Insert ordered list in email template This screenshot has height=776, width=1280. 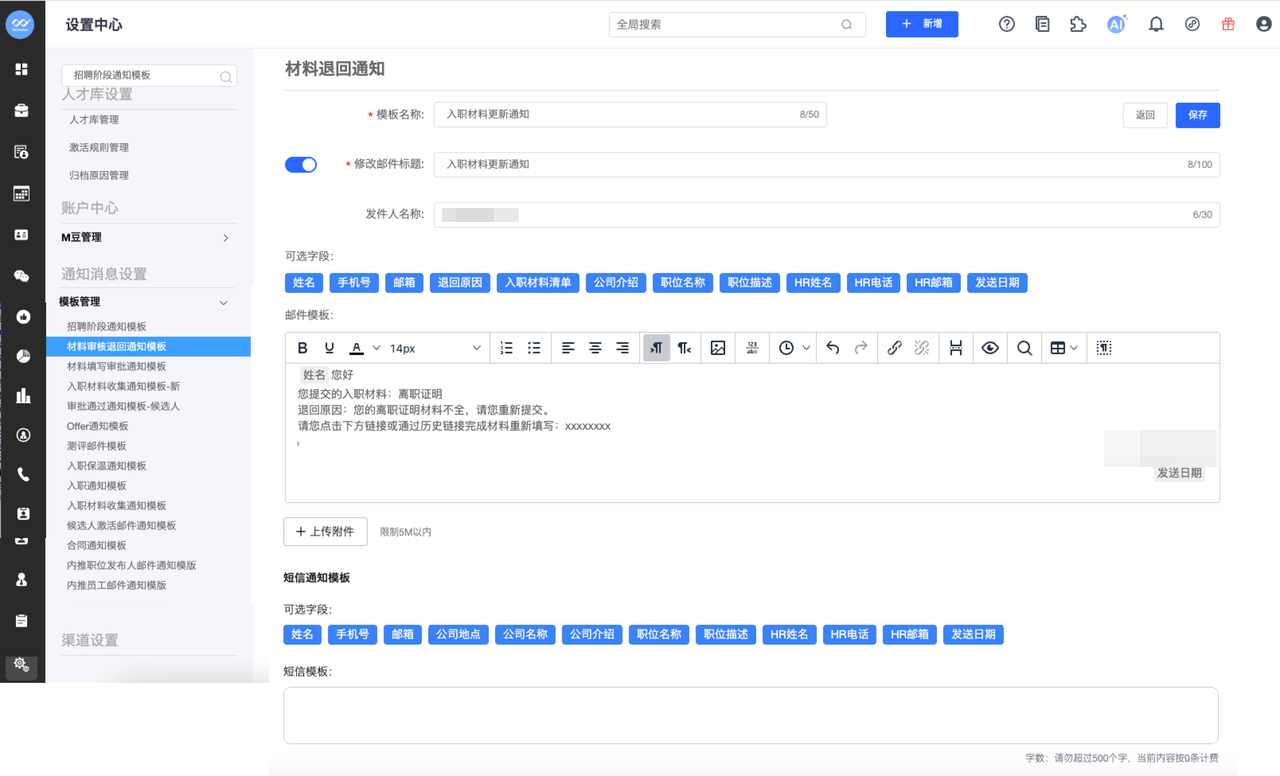click(x=507, y=348)
